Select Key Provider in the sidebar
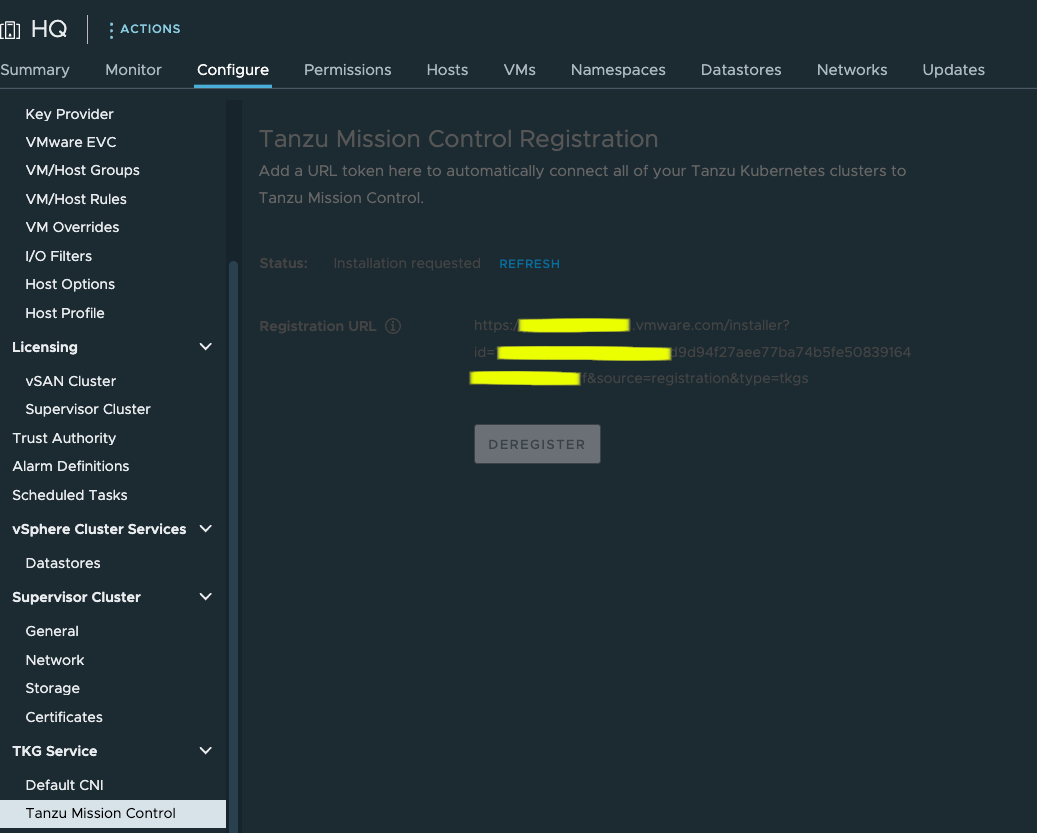The image size is (1037, 833). pyautogui.click(x=69, y=114)
